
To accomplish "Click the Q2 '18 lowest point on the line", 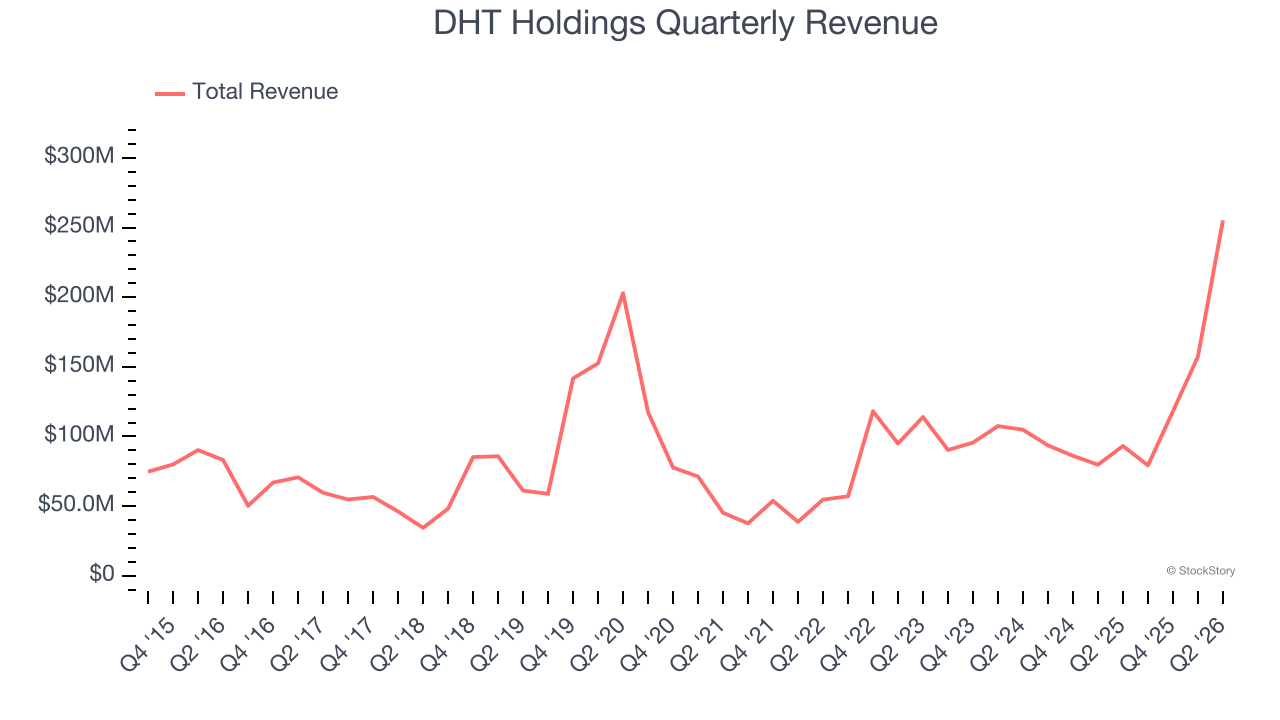I will click(x=423, y=527).
